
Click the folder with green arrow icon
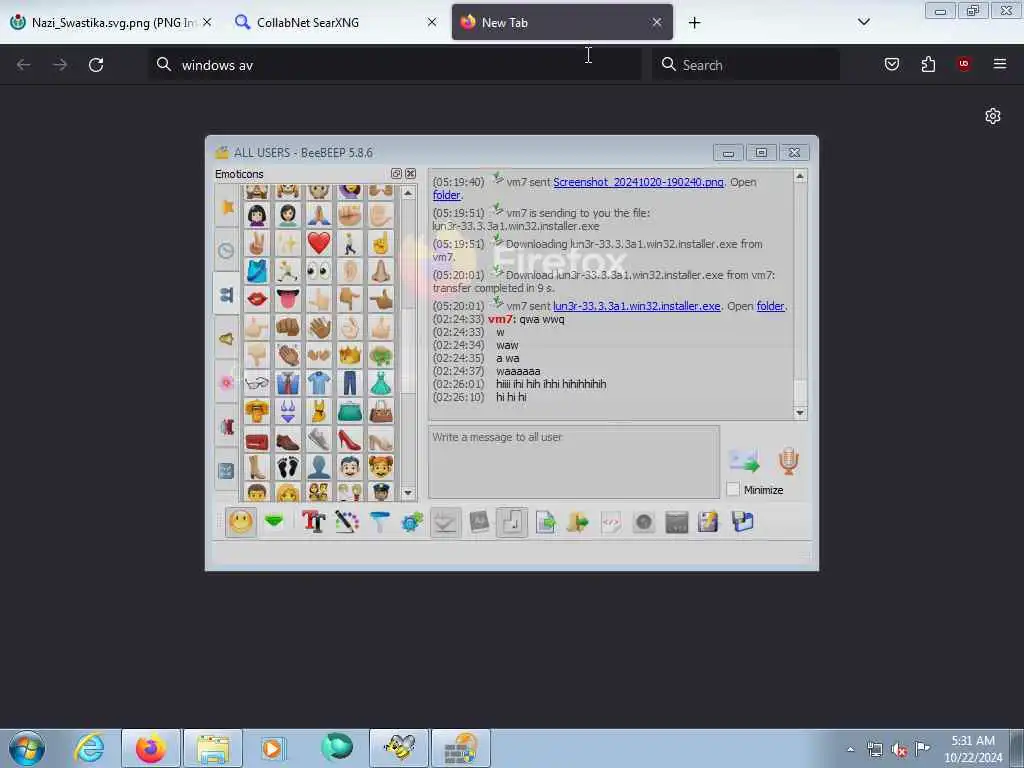[x=577, y=522]
